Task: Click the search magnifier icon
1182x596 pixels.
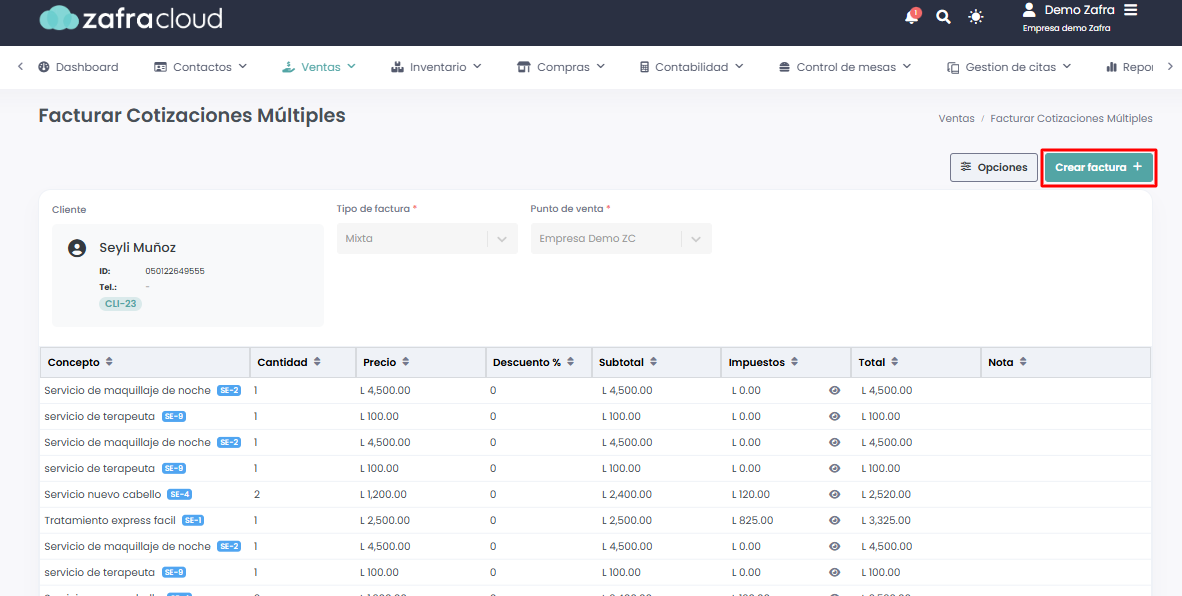Action: click(x=943, y=17)
